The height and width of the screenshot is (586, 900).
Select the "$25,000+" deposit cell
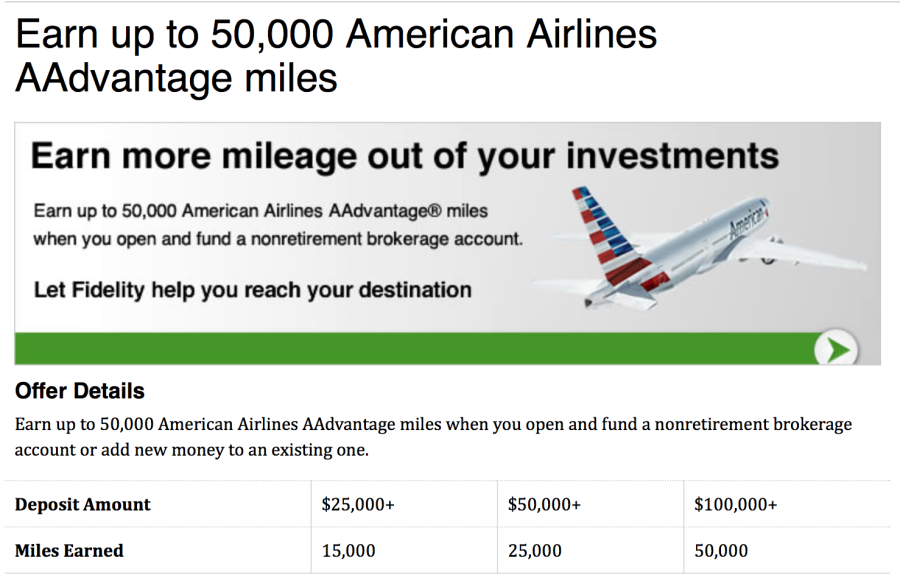click(x=358, y=505)
